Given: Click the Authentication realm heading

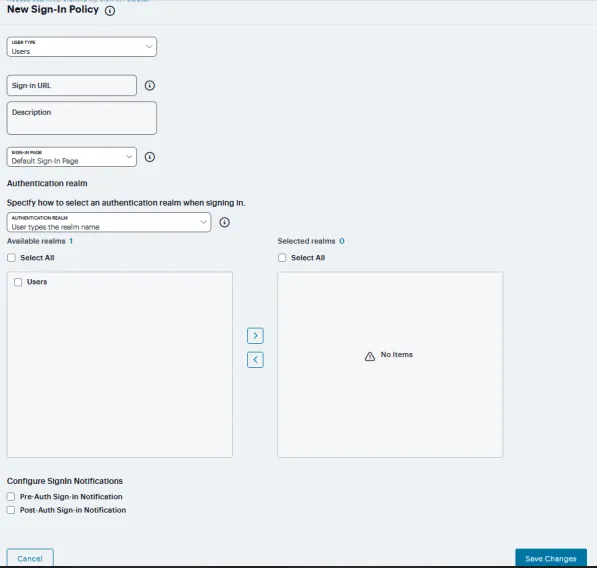Looking at the screenshot, I should point(47,183).
